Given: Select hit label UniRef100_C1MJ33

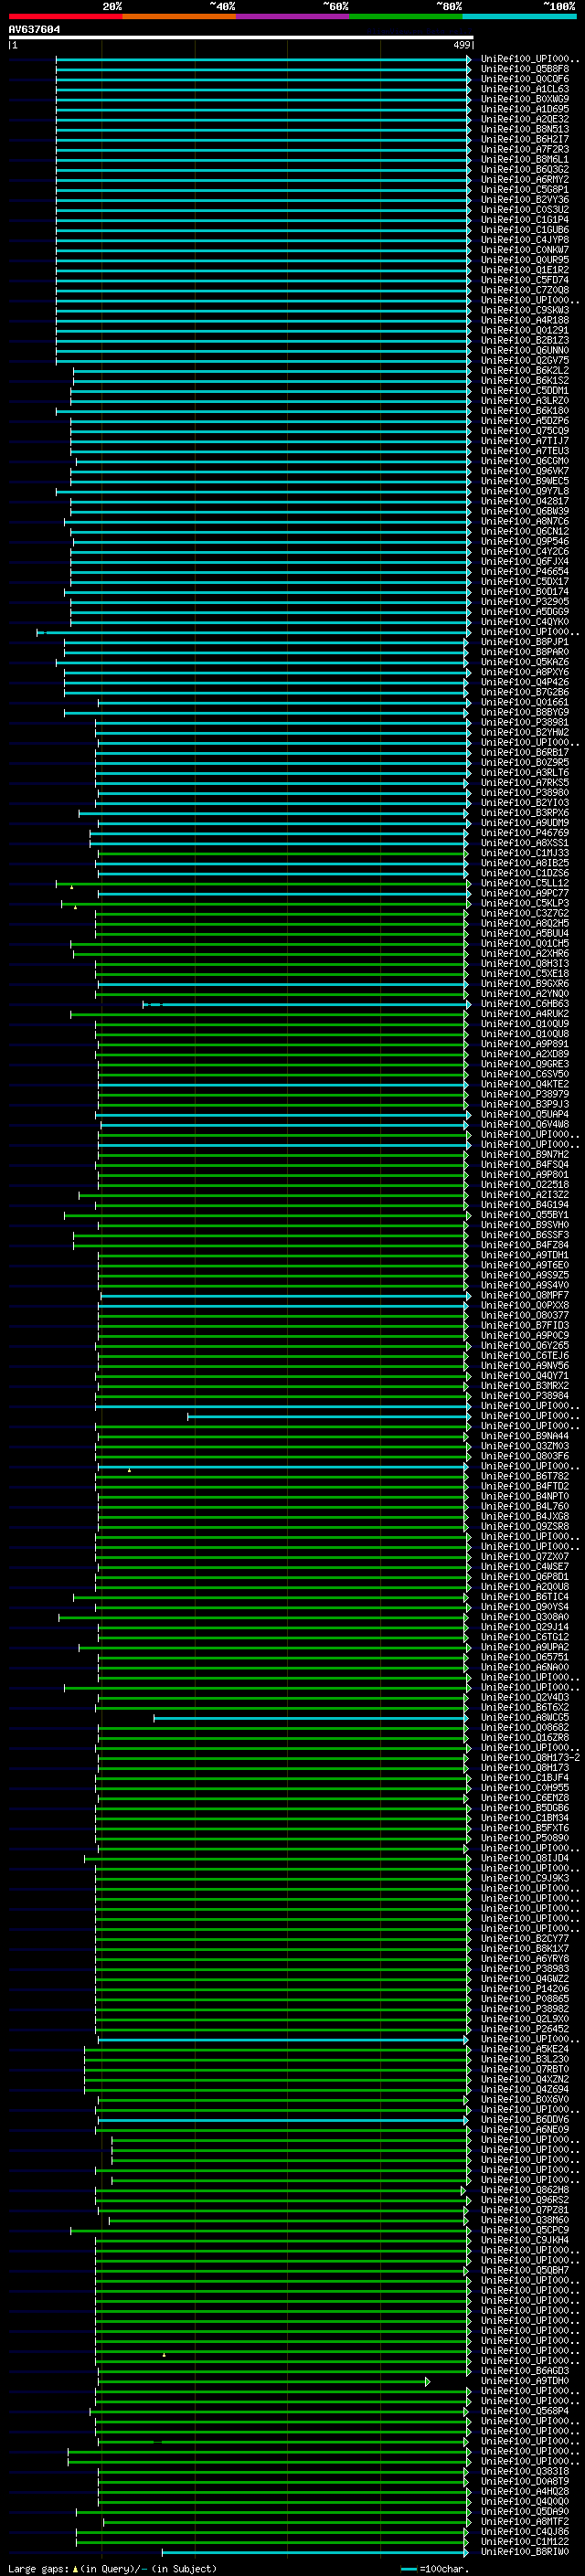Looking at the screenshot, I should point(524,853).
